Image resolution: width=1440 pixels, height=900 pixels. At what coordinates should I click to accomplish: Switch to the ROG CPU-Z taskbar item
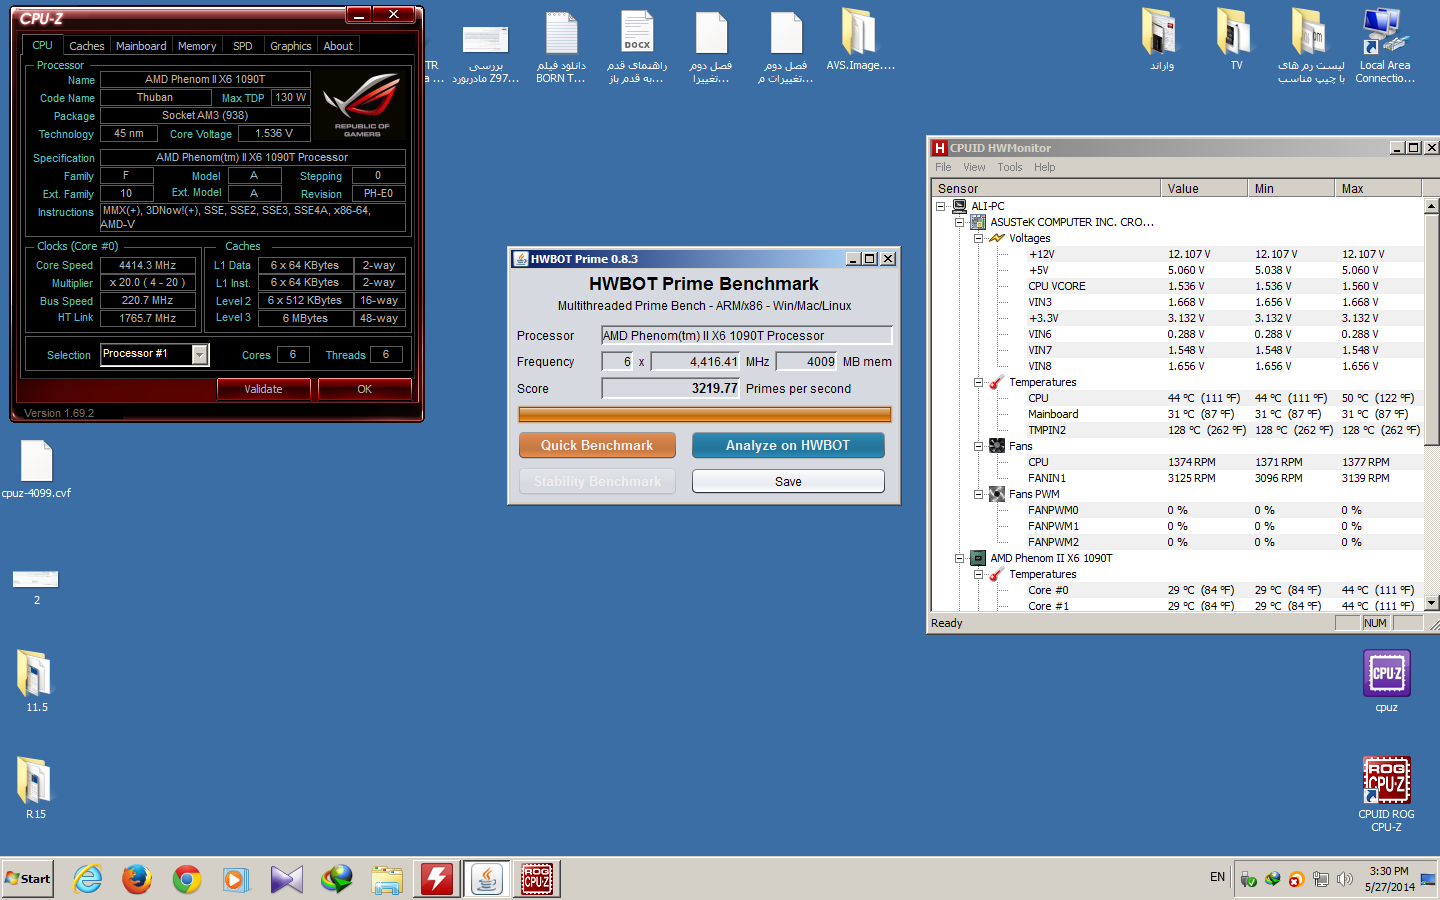pyautogui.click(x=538, y=879)
